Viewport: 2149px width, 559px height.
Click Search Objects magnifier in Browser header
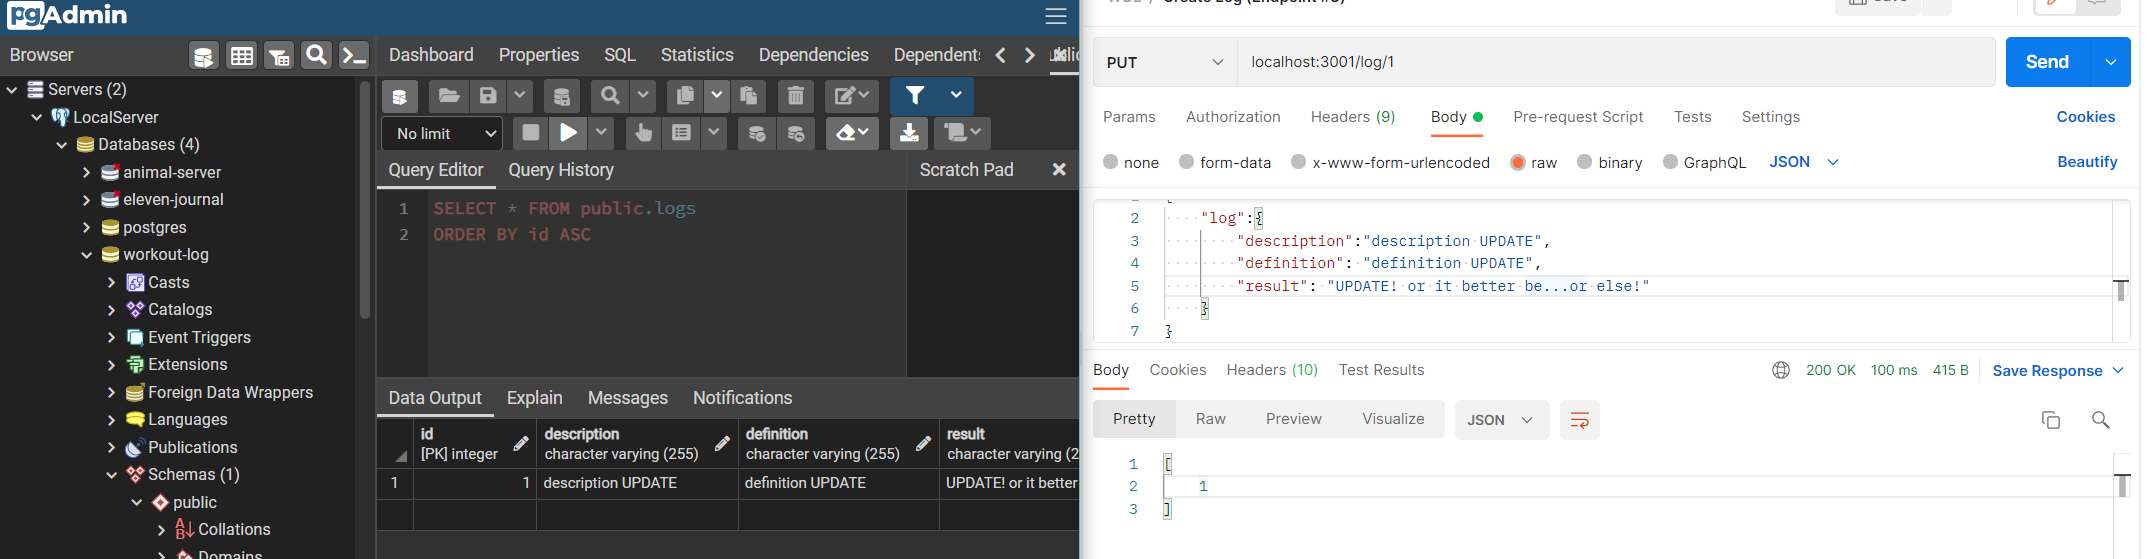click(x=316, y=56)
